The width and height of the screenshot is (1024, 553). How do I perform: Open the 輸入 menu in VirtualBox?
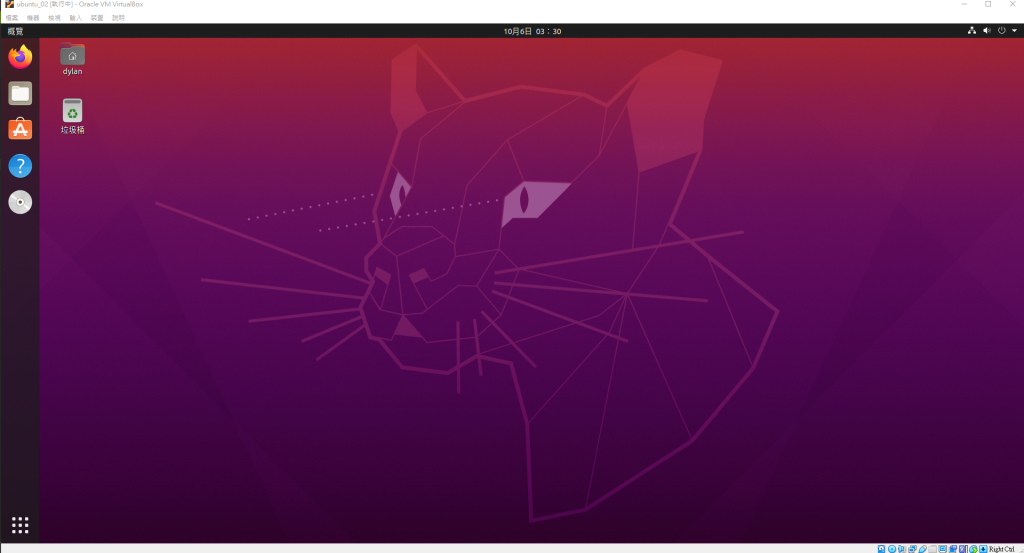coord(76,18)
